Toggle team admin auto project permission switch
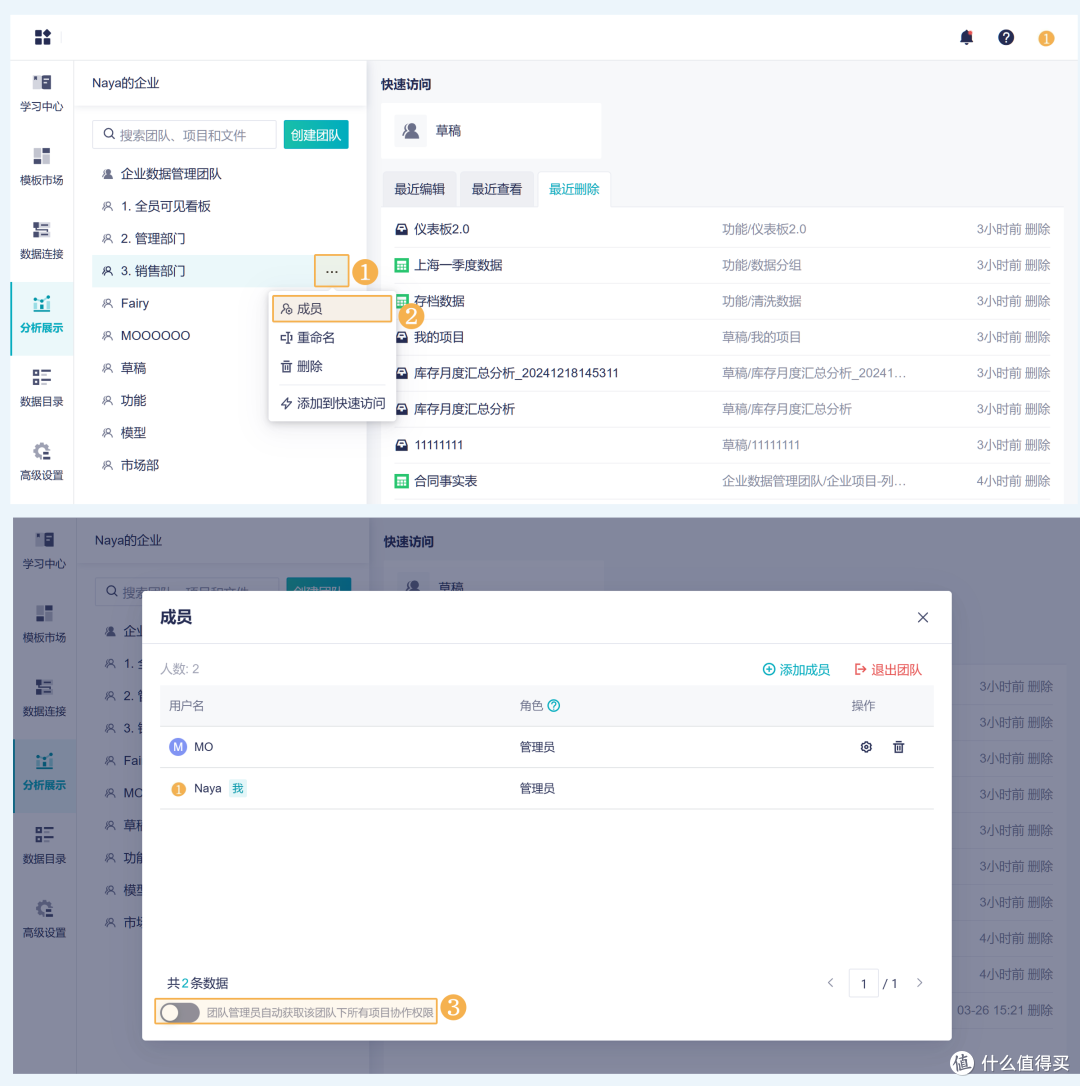 click(x=180, y=1012)
